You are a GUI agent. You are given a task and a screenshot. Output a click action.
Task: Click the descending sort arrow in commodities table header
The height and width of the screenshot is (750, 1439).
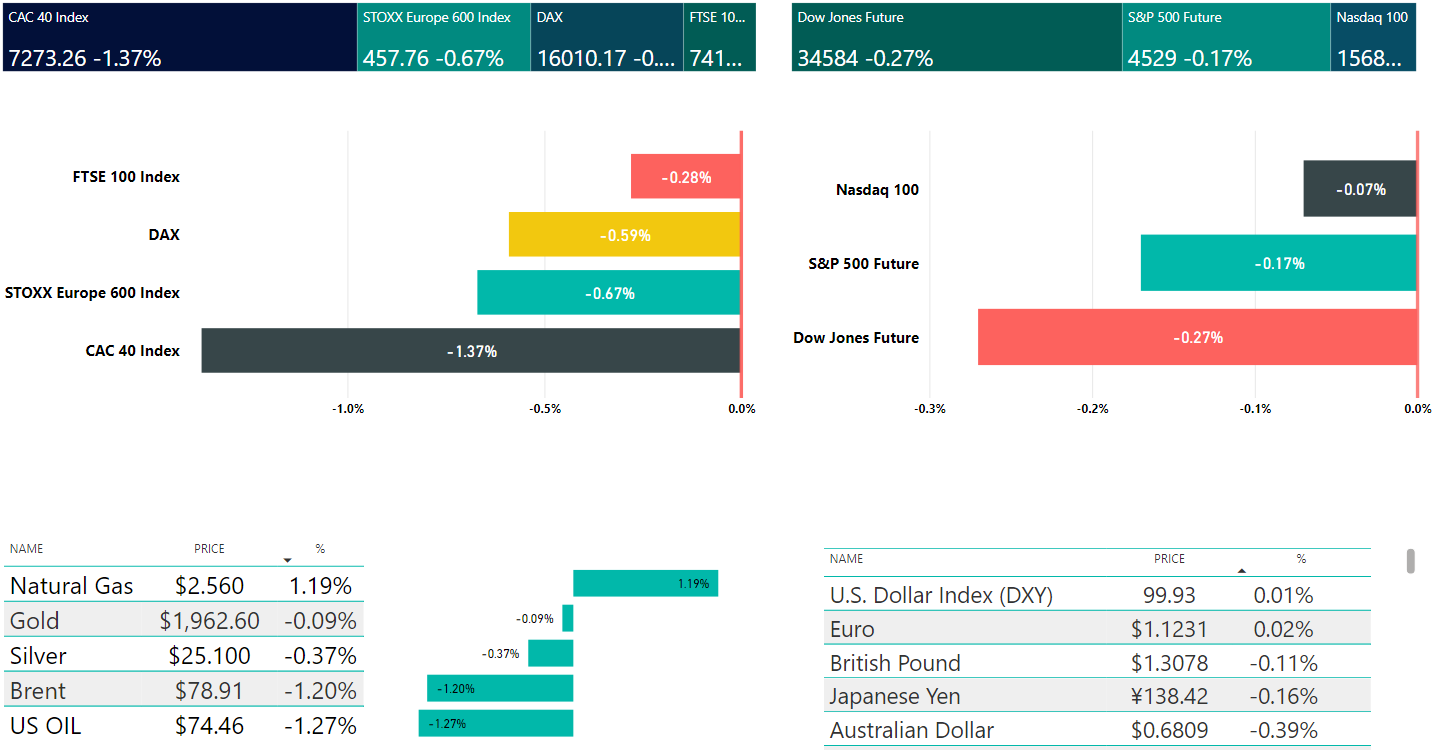(x=287, y=560)
